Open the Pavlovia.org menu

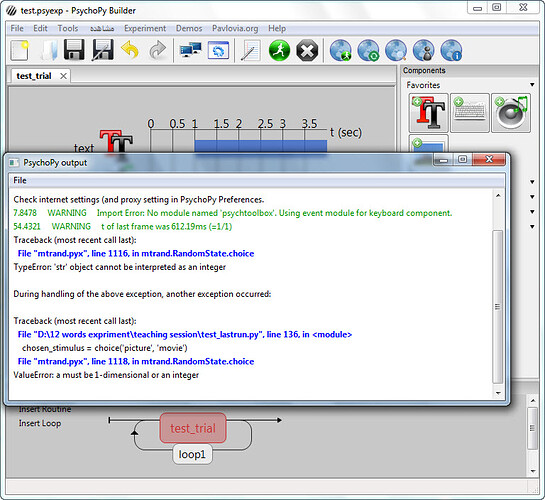tap(235, 28)
